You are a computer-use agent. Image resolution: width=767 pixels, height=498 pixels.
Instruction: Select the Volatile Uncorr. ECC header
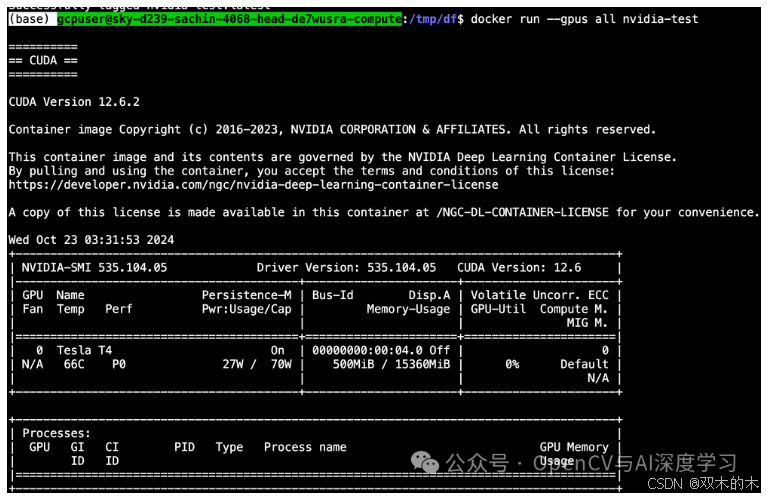point(540,295)
